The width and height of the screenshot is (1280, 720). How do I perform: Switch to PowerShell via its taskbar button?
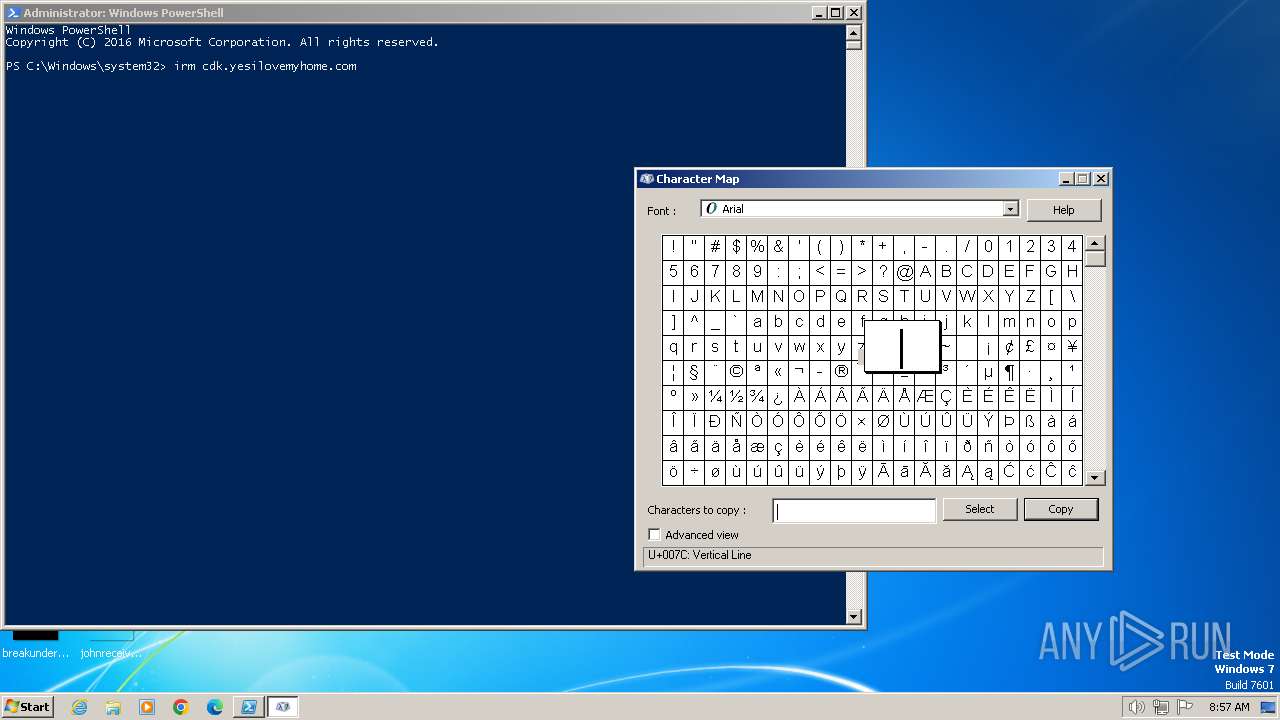[249, 707]
